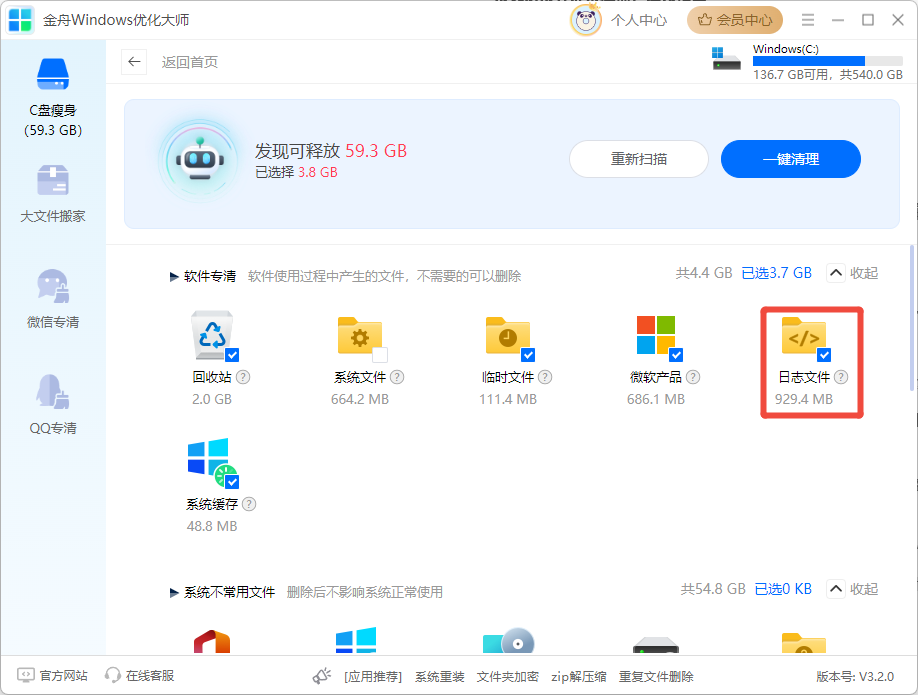Open zip解压缩 in bottom bar
Screen dimensions: 918x695
point(578,677)
